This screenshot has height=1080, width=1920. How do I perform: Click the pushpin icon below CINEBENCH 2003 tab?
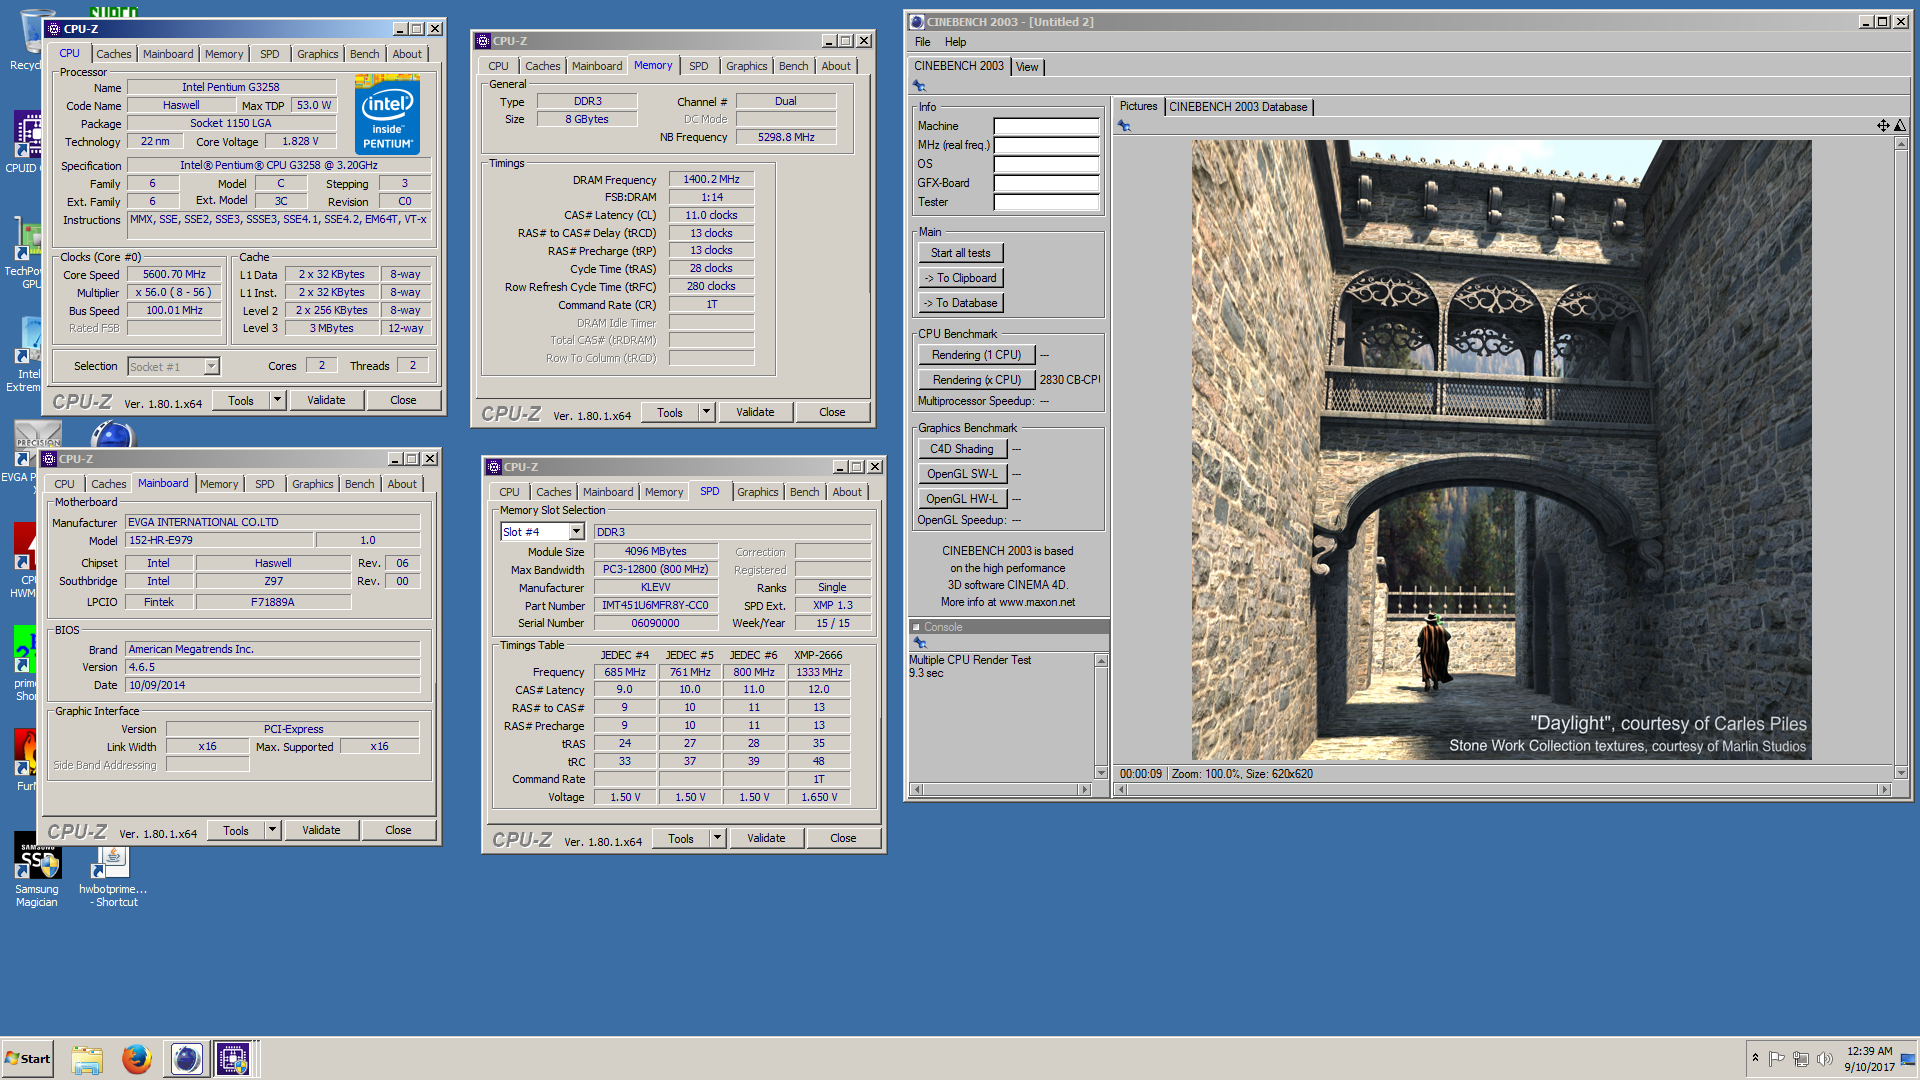pyautogui.click(x=919, y=86)
